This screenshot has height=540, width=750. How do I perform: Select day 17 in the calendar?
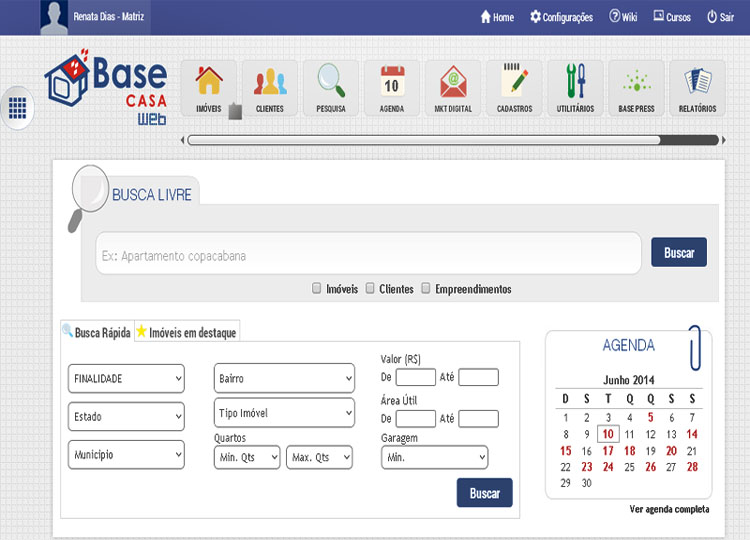608,451
